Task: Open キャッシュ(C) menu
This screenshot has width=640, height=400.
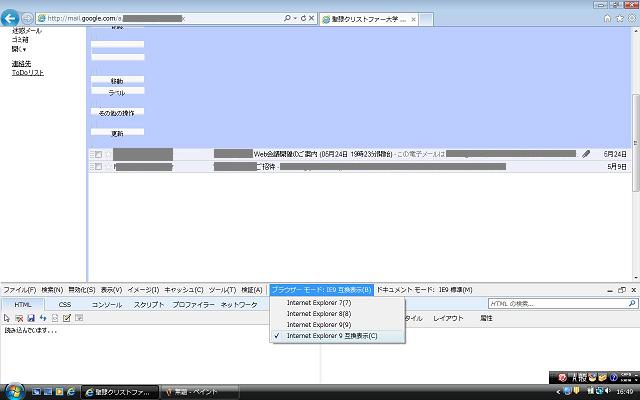Action: [x=184, y=290]
